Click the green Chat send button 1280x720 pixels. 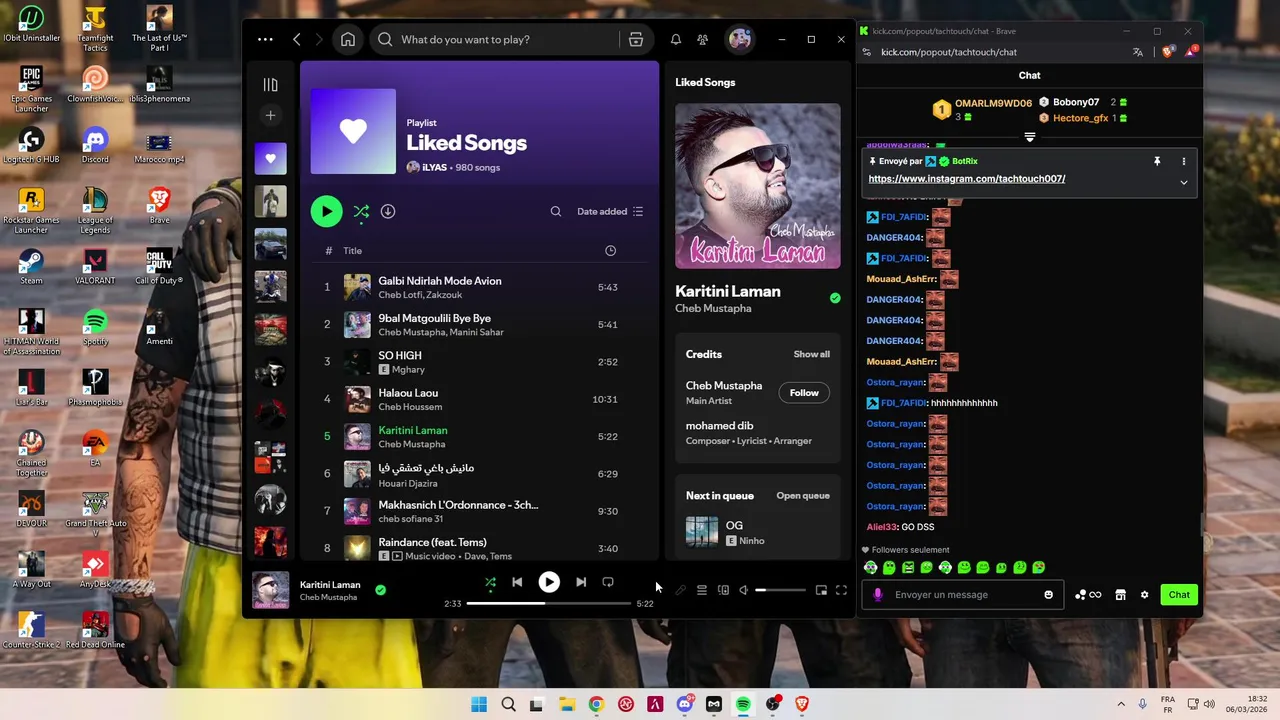1179,595
